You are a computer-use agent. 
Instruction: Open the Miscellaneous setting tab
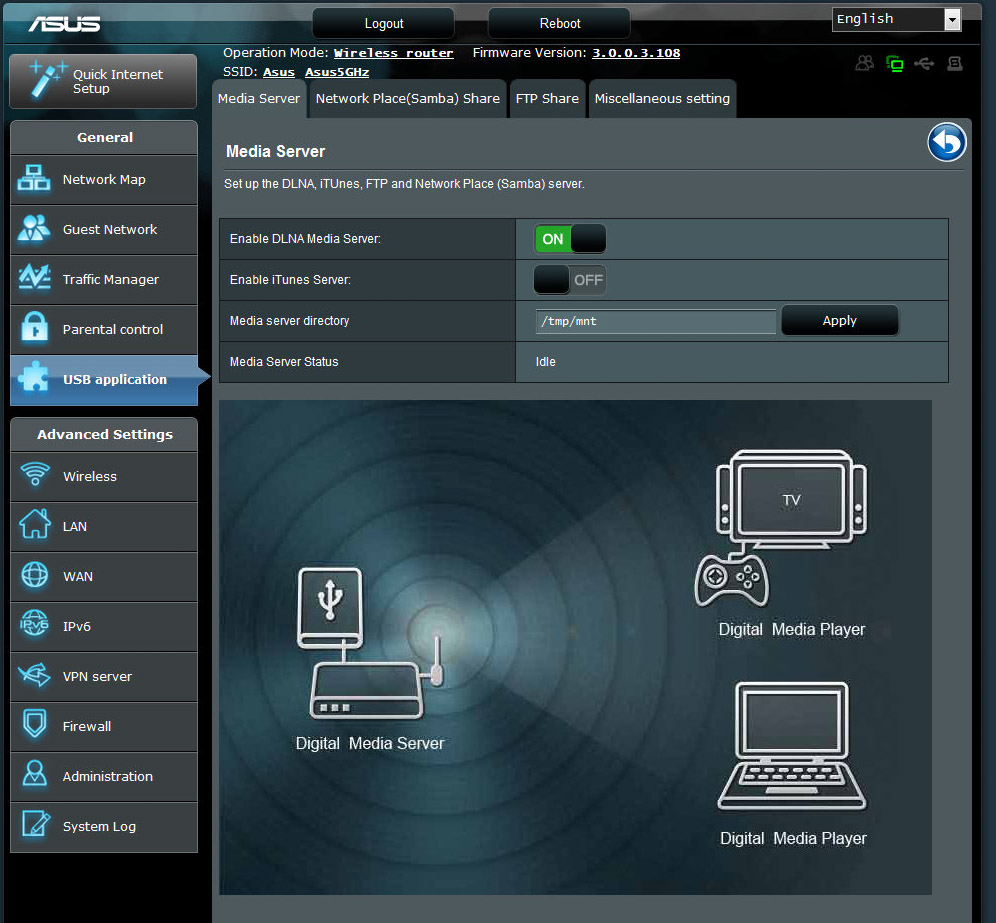pyautogui.click(x=662, y=98)
